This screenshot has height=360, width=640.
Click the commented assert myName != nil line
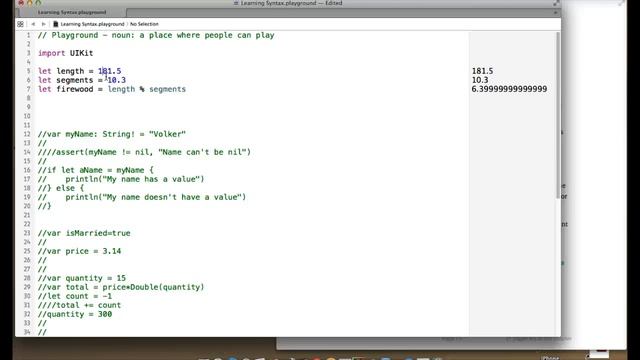pos(144,152)
